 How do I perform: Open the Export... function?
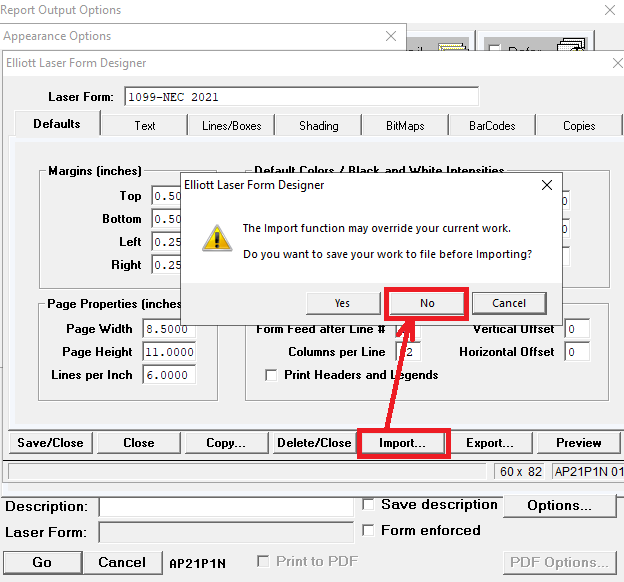490,443
